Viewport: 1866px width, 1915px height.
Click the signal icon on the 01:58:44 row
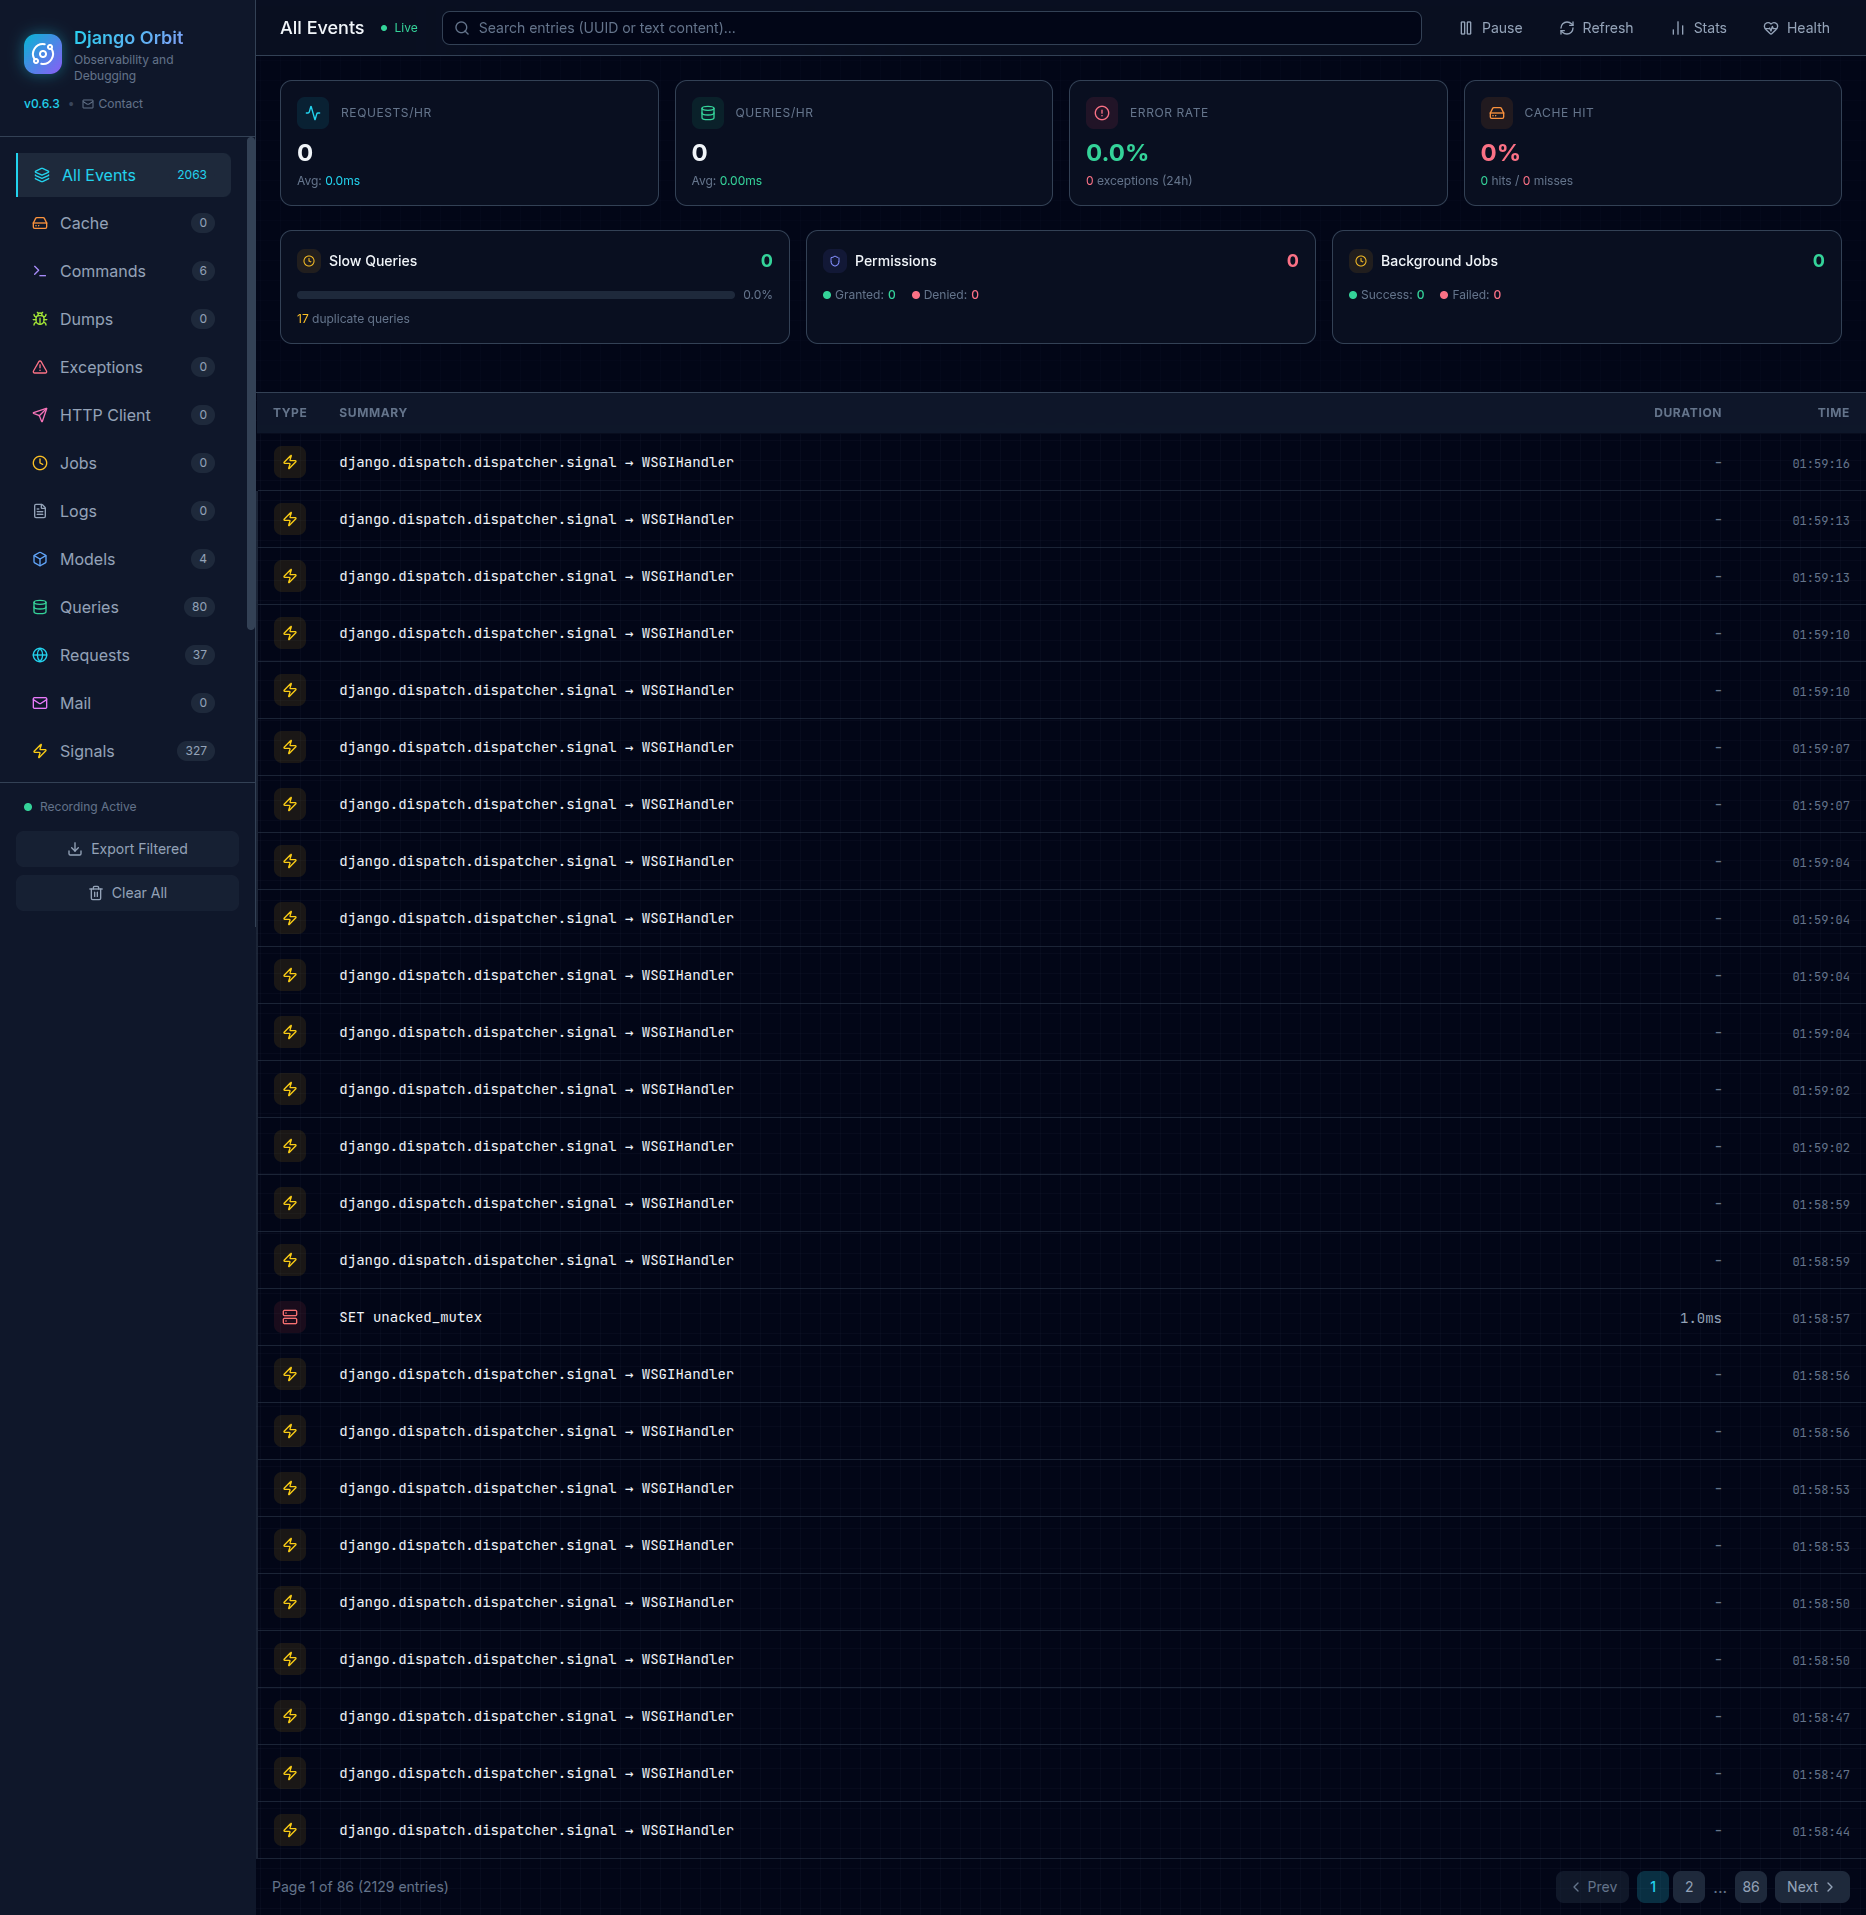coord(290,1830)
